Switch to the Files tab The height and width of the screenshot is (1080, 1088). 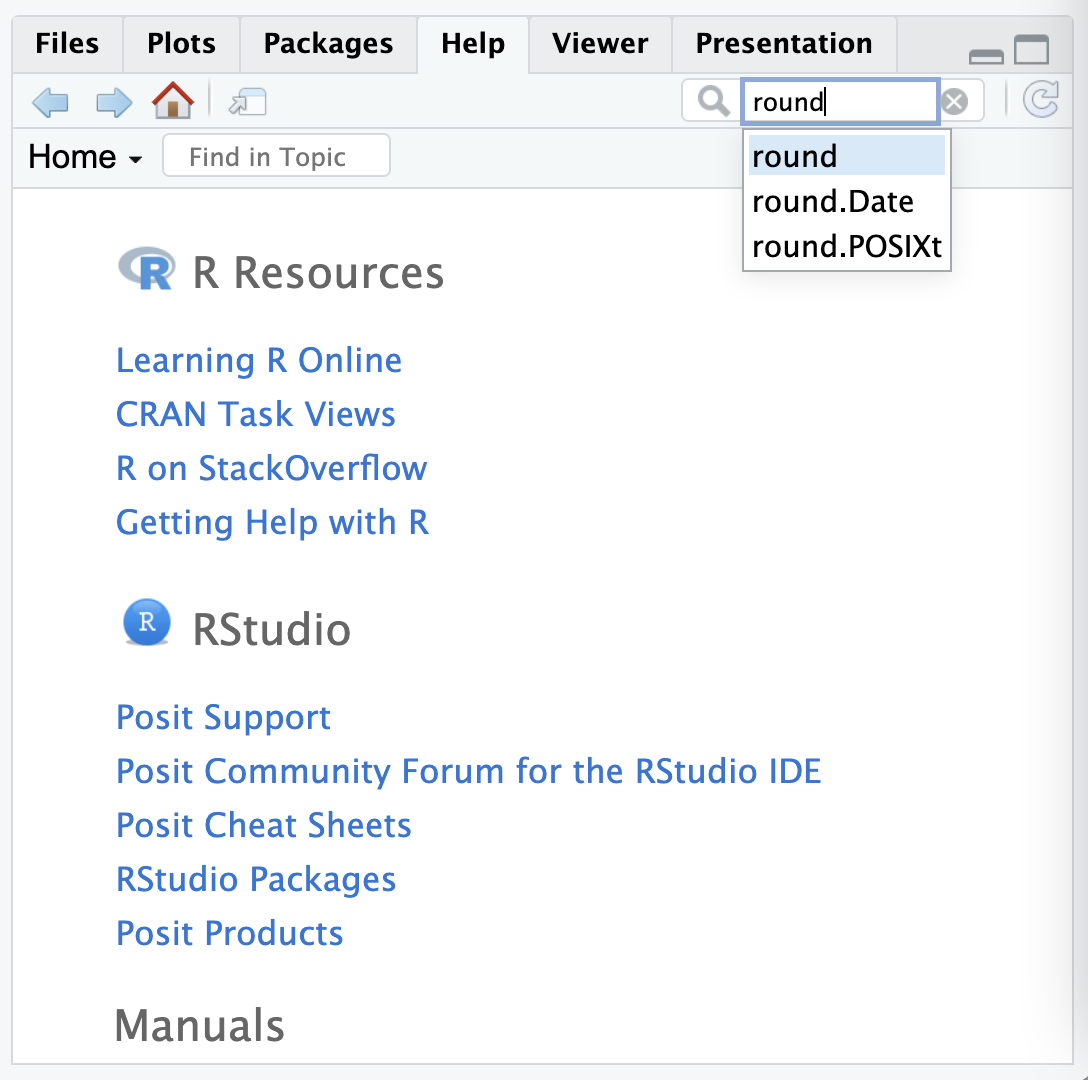tap(67, 44)
